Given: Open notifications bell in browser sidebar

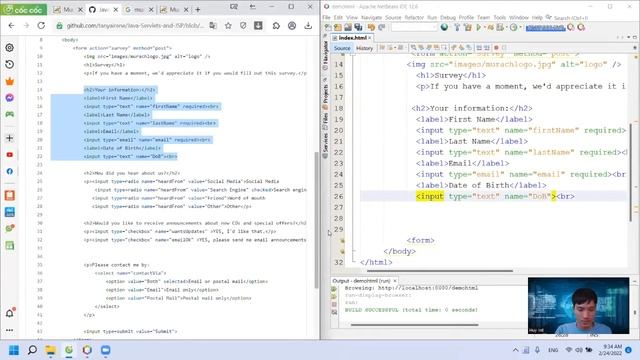Looking at the screenshot, I should (x=9, y=313).
